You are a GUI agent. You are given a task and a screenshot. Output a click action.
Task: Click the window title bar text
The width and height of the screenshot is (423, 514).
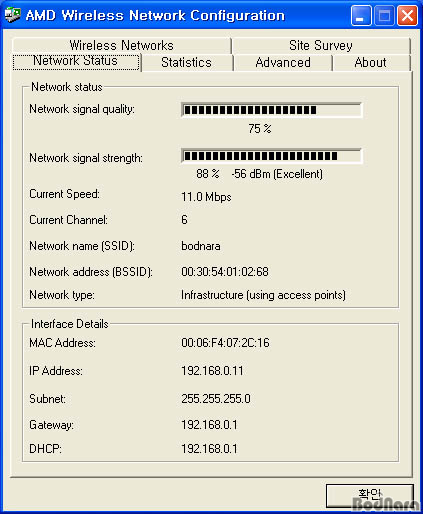click(155, 15)
